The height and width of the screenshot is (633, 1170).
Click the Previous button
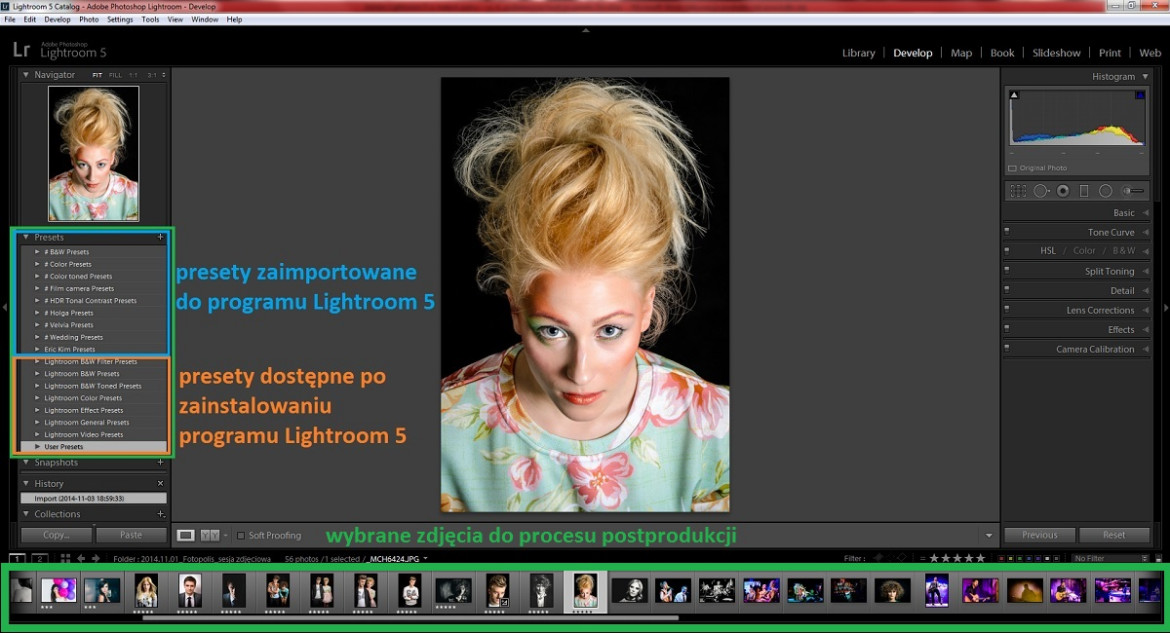point(1039,534)
